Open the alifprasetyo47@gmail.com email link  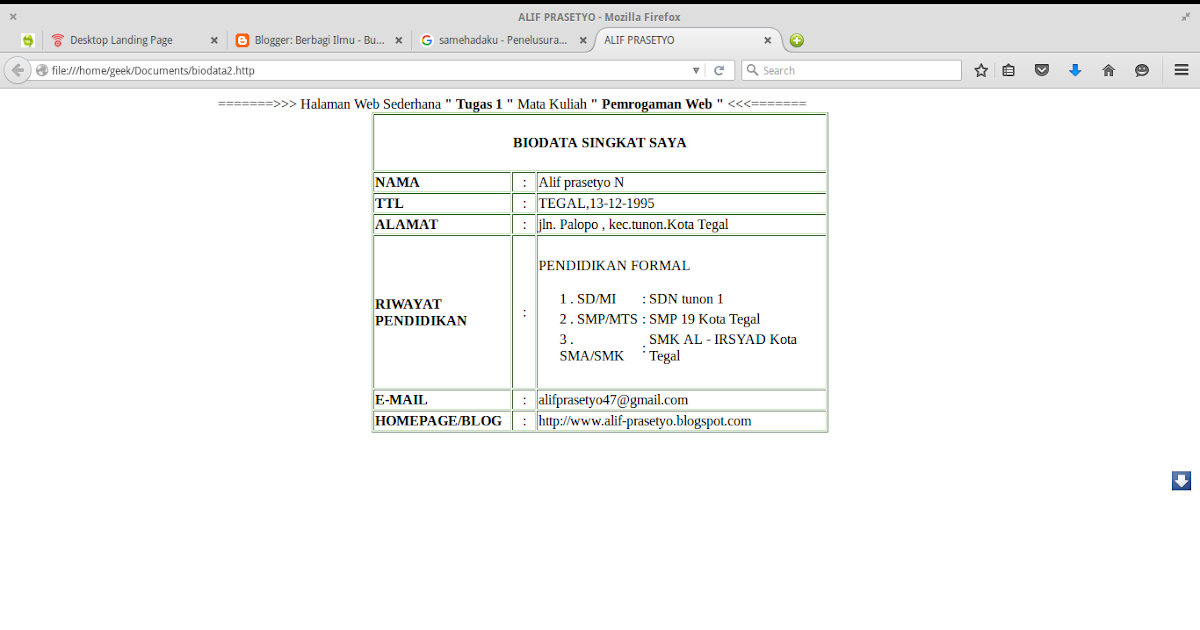click(612, 399)
